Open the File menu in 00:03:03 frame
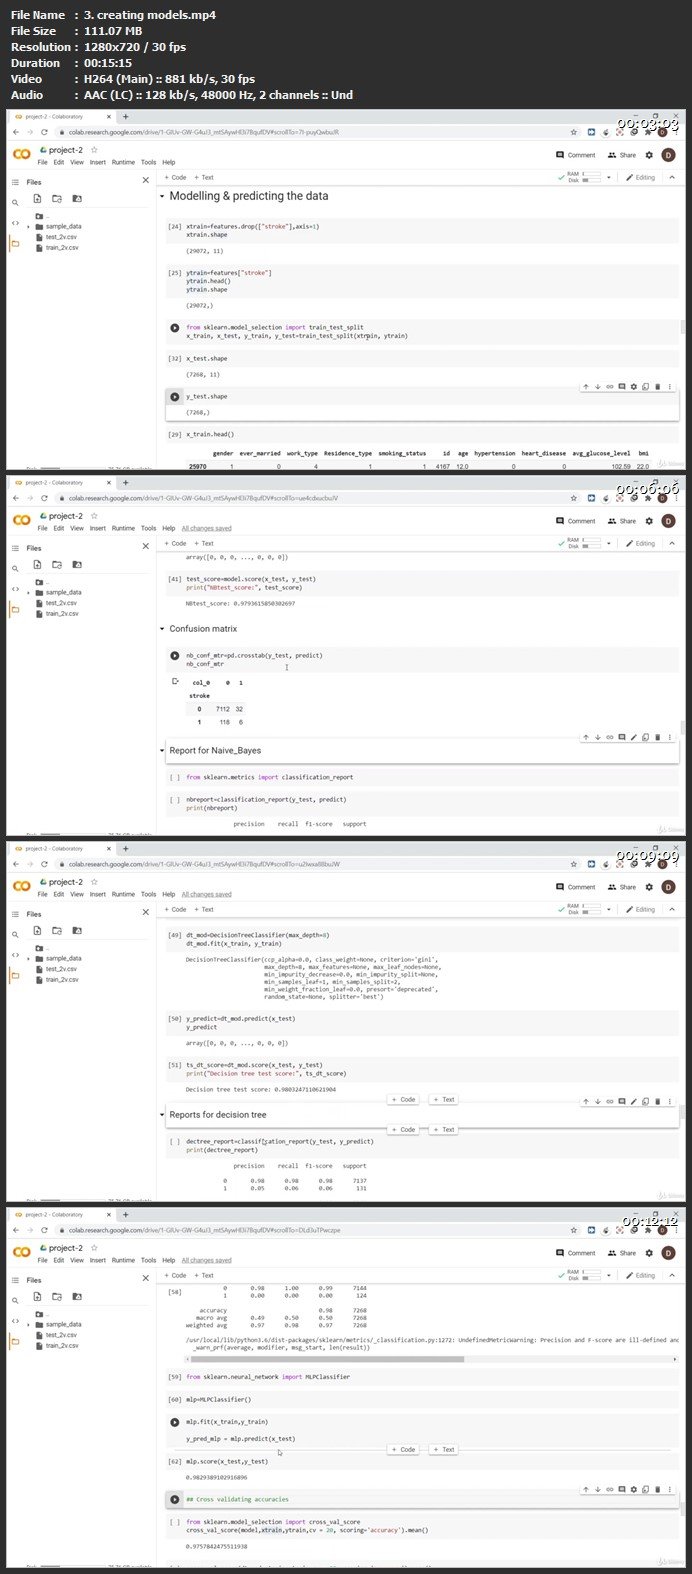Viewport: 692px width, 1574px height. pos(43,162)
